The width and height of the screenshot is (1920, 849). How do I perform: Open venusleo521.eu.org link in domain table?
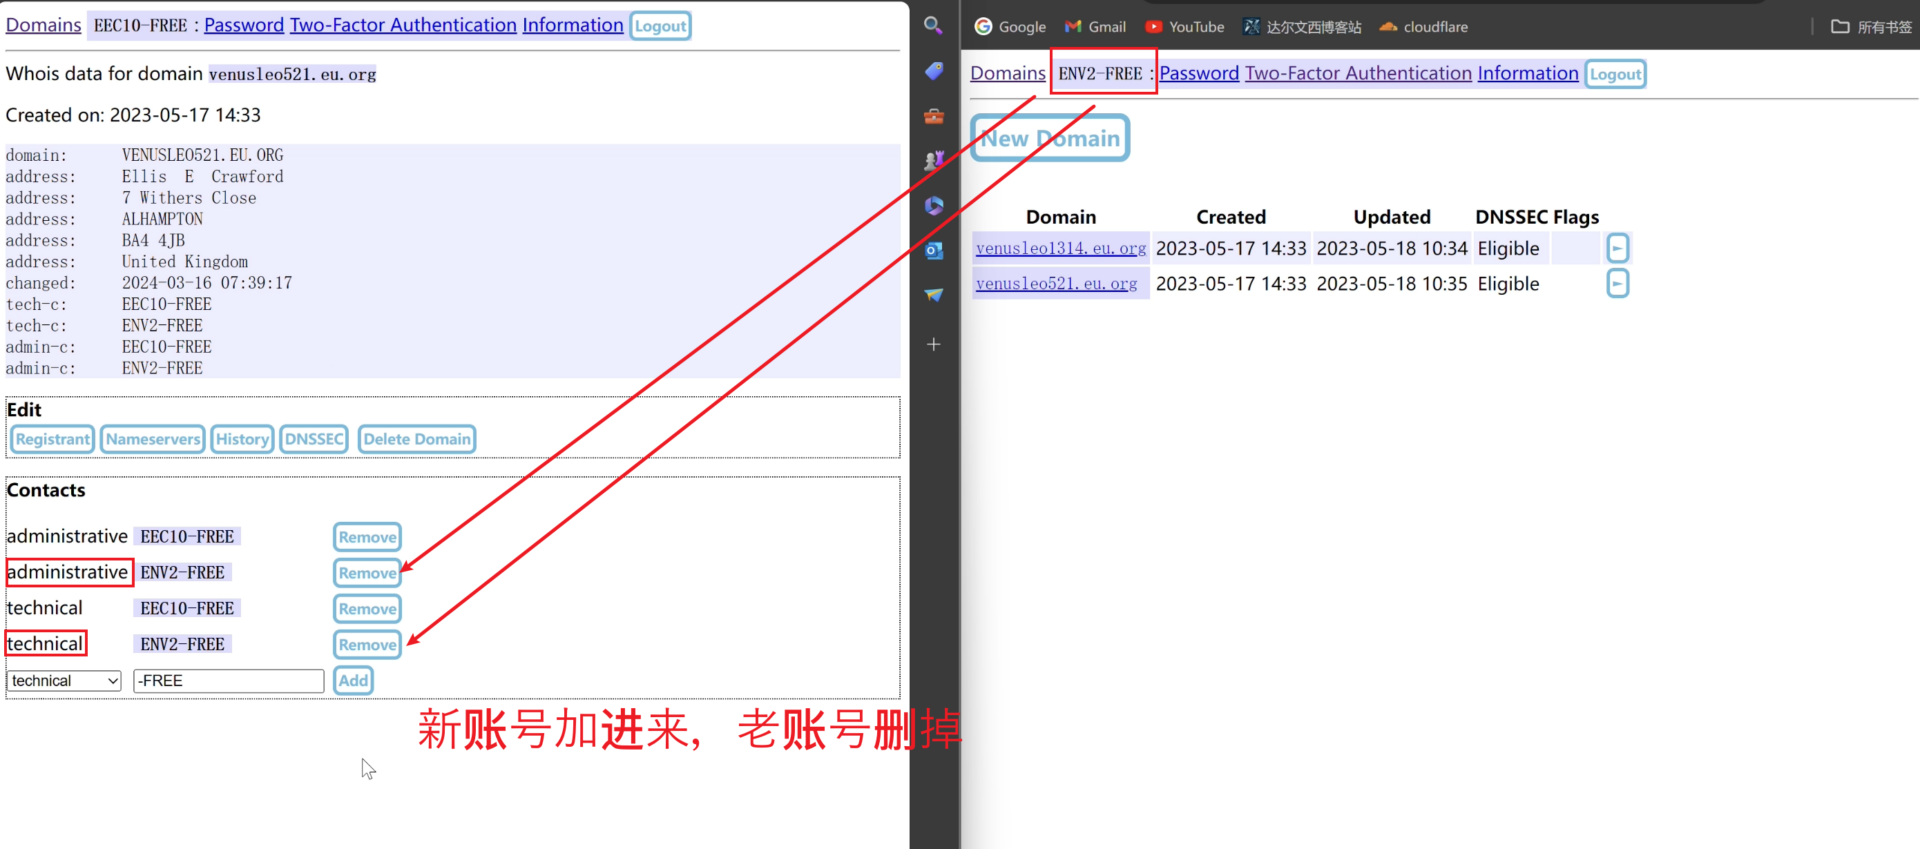(x=1057, y=284)
